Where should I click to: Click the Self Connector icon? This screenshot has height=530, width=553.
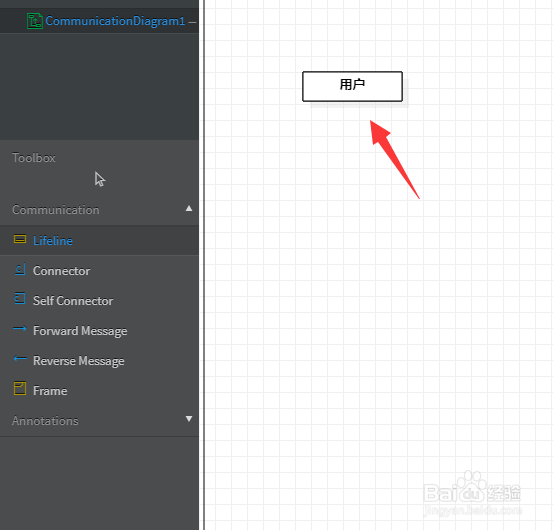20,298
